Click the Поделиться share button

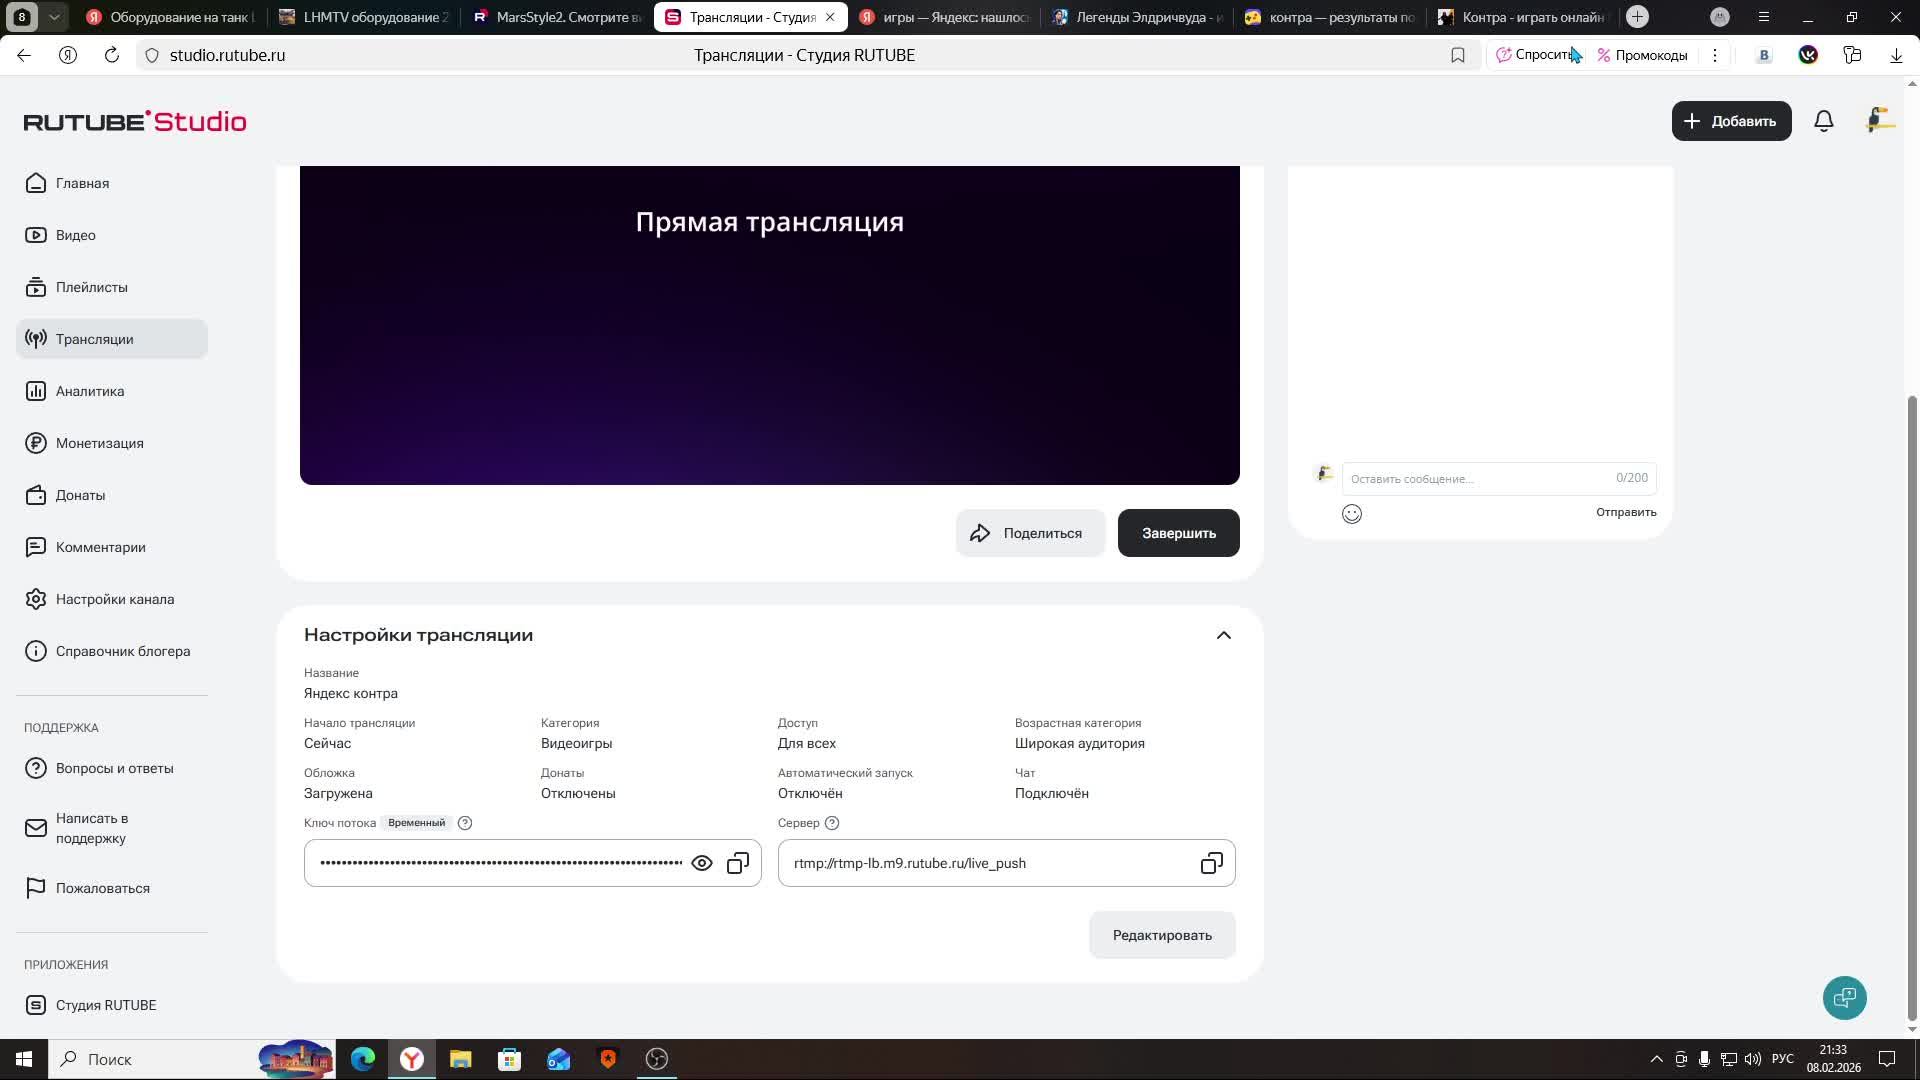[x=1029, y=533]
